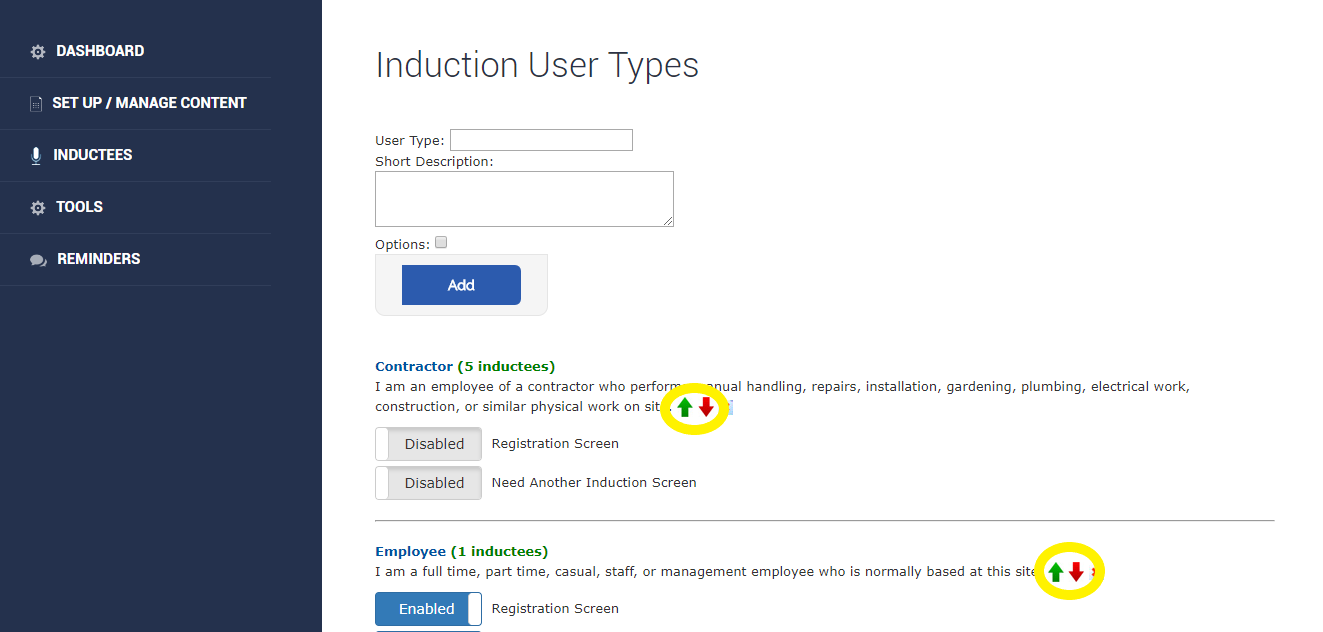Open the Employee user type link
This screenshot has width=1323, height=632.
coord(410,552)
